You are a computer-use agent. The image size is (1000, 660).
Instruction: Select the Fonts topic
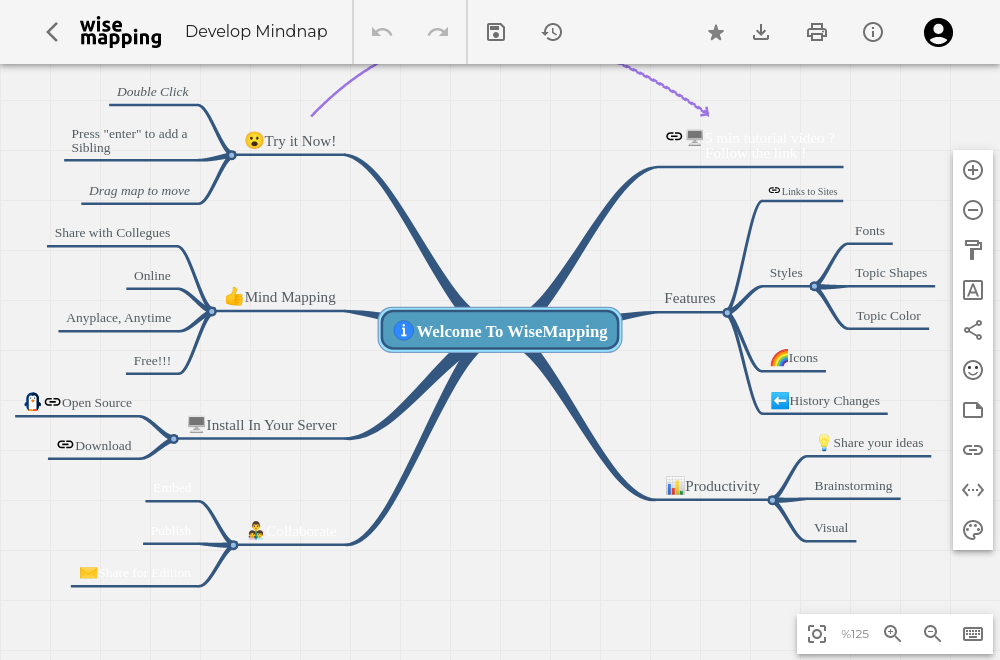[870, 231]
